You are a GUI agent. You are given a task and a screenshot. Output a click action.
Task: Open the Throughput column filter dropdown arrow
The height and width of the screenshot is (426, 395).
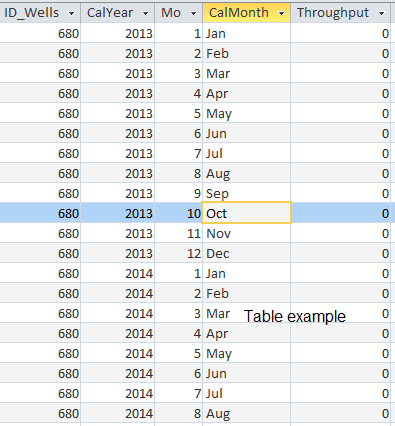(381, 13)
